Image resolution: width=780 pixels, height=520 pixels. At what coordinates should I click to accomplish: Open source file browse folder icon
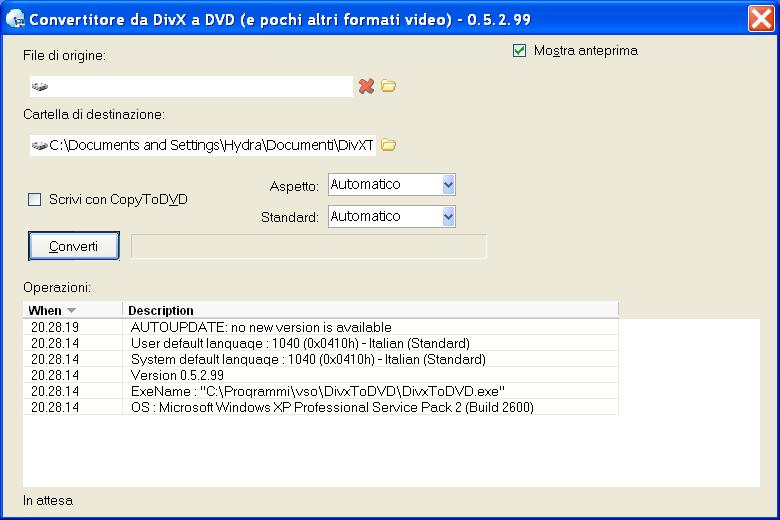point(389,86)
